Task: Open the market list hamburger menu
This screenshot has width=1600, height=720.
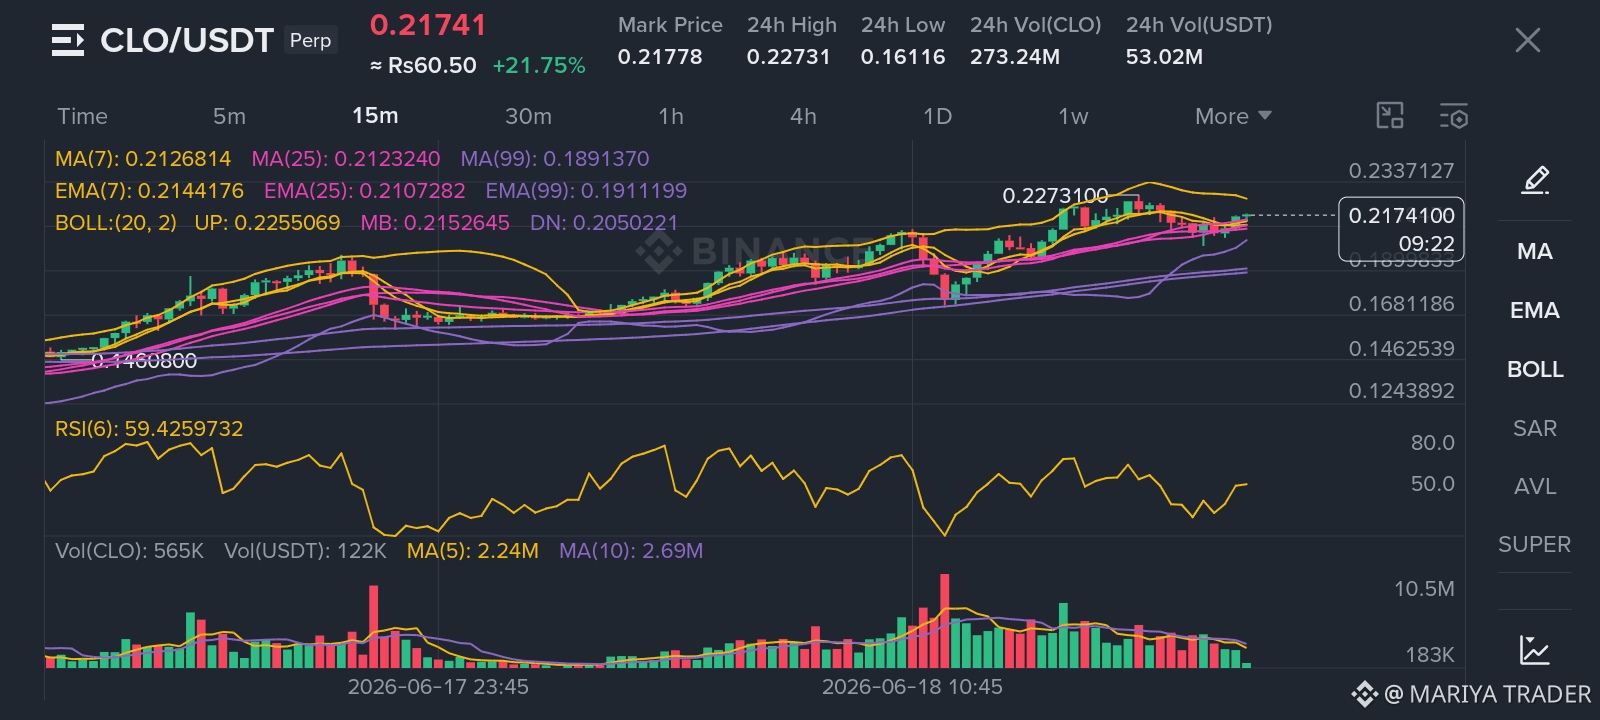Action: click(68, 40)
